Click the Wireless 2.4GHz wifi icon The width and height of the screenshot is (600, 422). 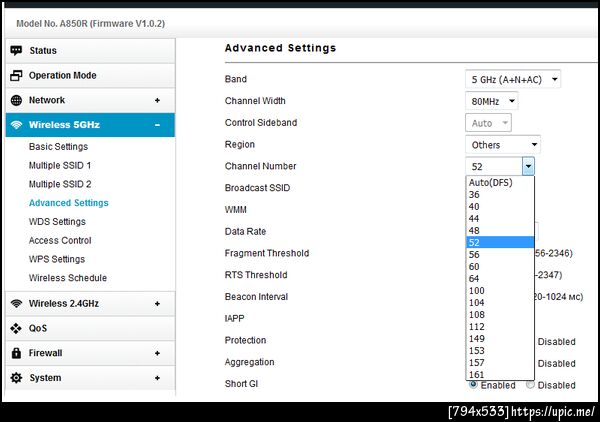coord(16,304)
